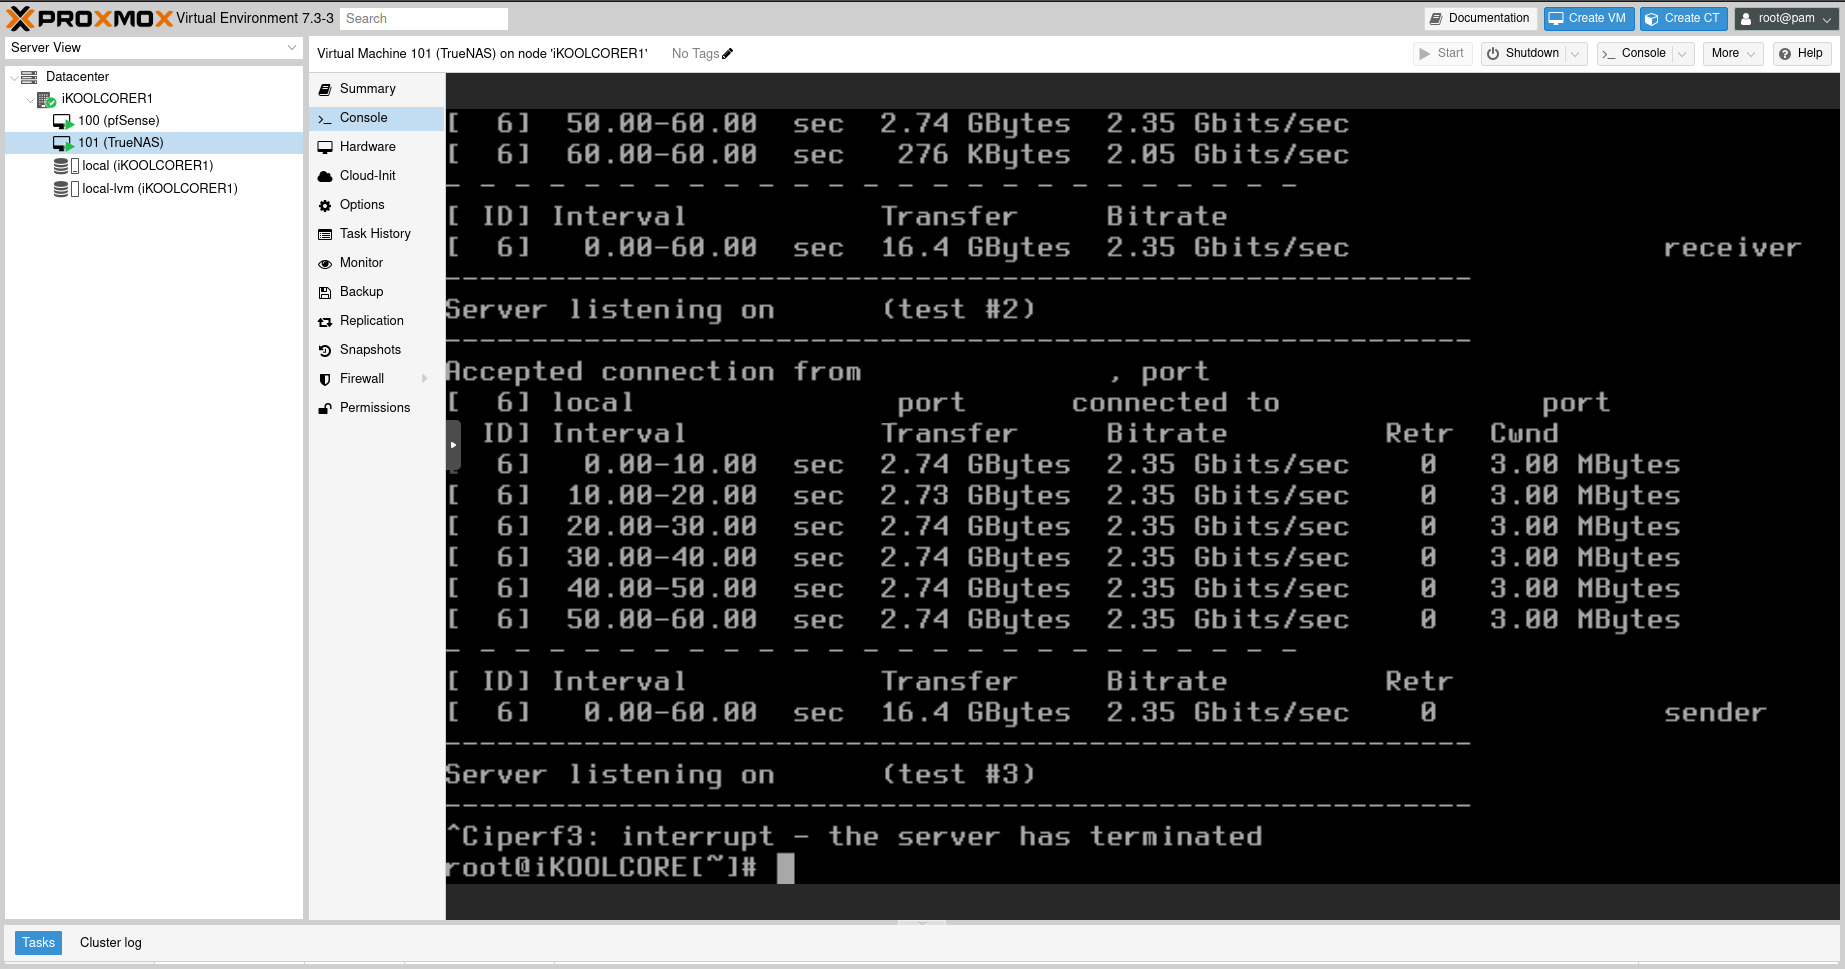Image resolution: width=1845 pixels, height=969 pixels.
Task: Click the Help button
Action: [x=1801, y=54]
